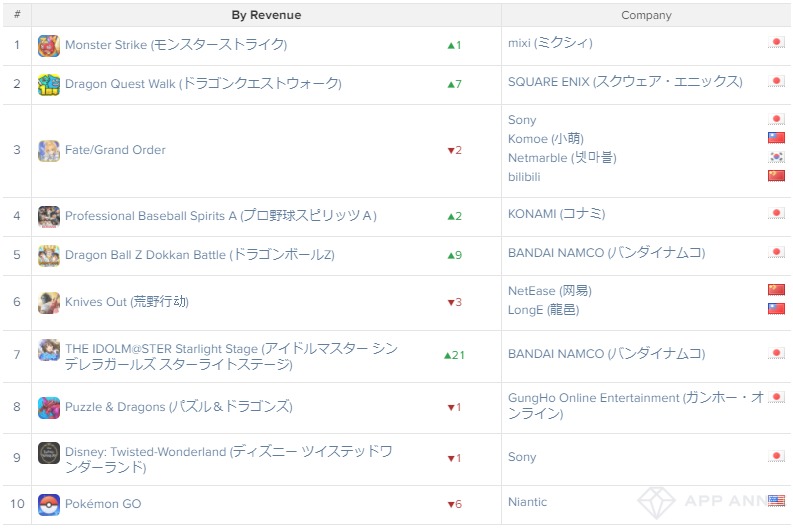Image resolution: width=793 pixels, height=530 pixels.
Task: Click Japan flag in Twisted-Wonderland row
Action: click(776, 456)
